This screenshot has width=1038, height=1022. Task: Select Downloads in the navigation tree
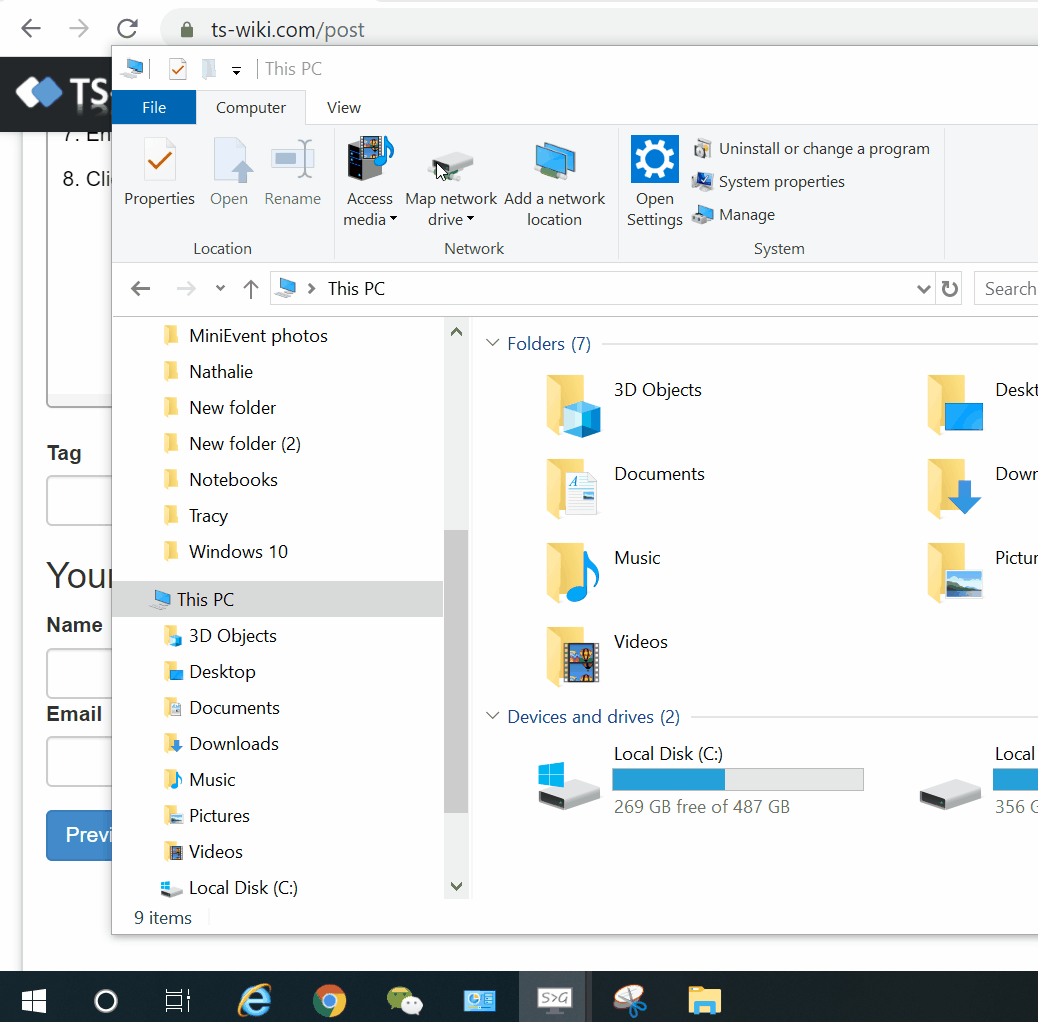point(234,744)
